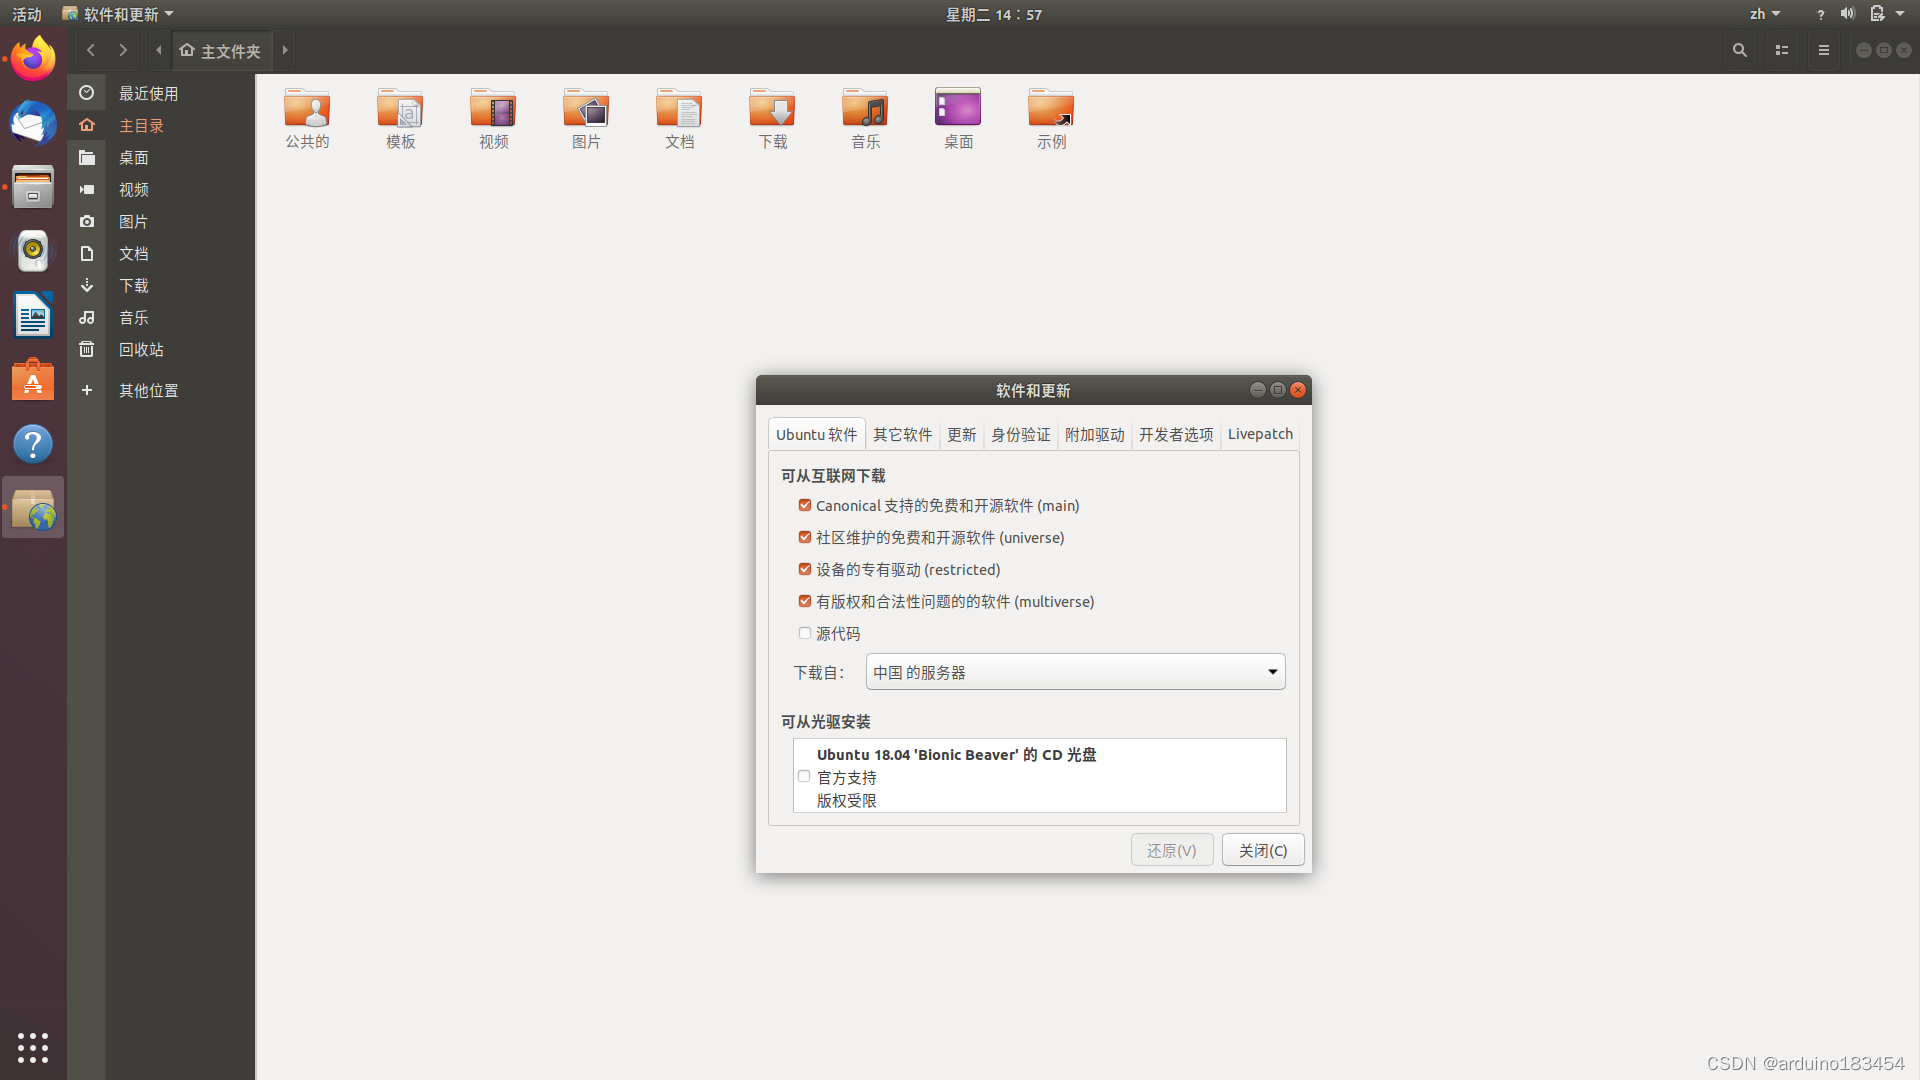Show applications grid at dock bottom
1920x1080 pixels.
pyautogui.click(x=33, y=1047)
